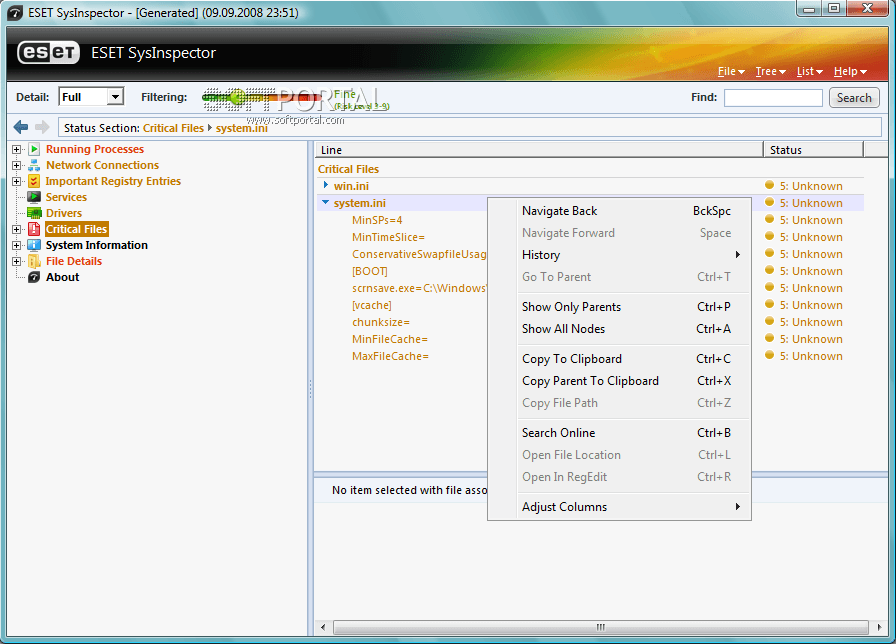Image resolution: width=896 pixels, height=644 pixels.
Task: Select Show Only Parents
Action: [x=619, y=307]
